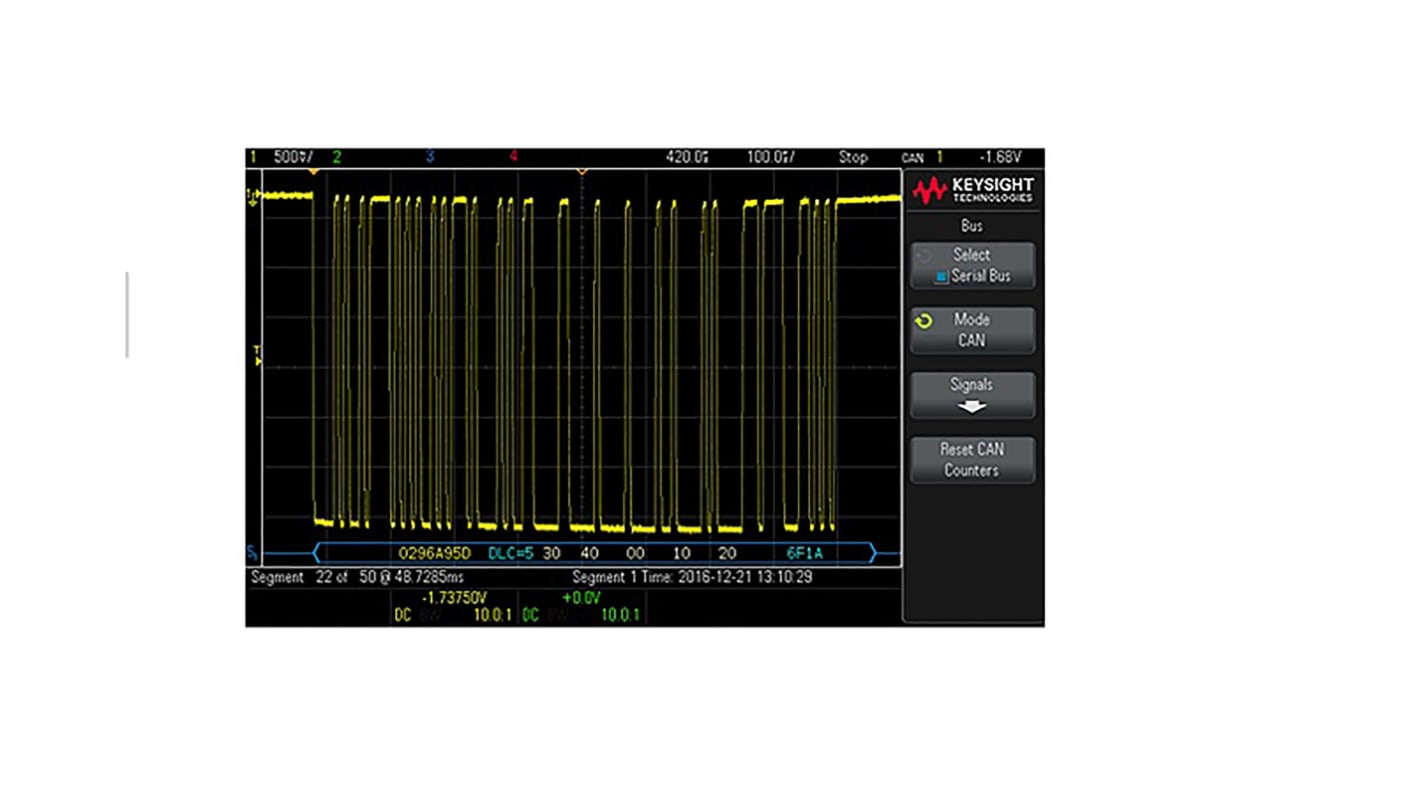Screen dimensions: 1420x798
Task: Open the Mode CAN selection softkey
Action: tap(971, 330)
